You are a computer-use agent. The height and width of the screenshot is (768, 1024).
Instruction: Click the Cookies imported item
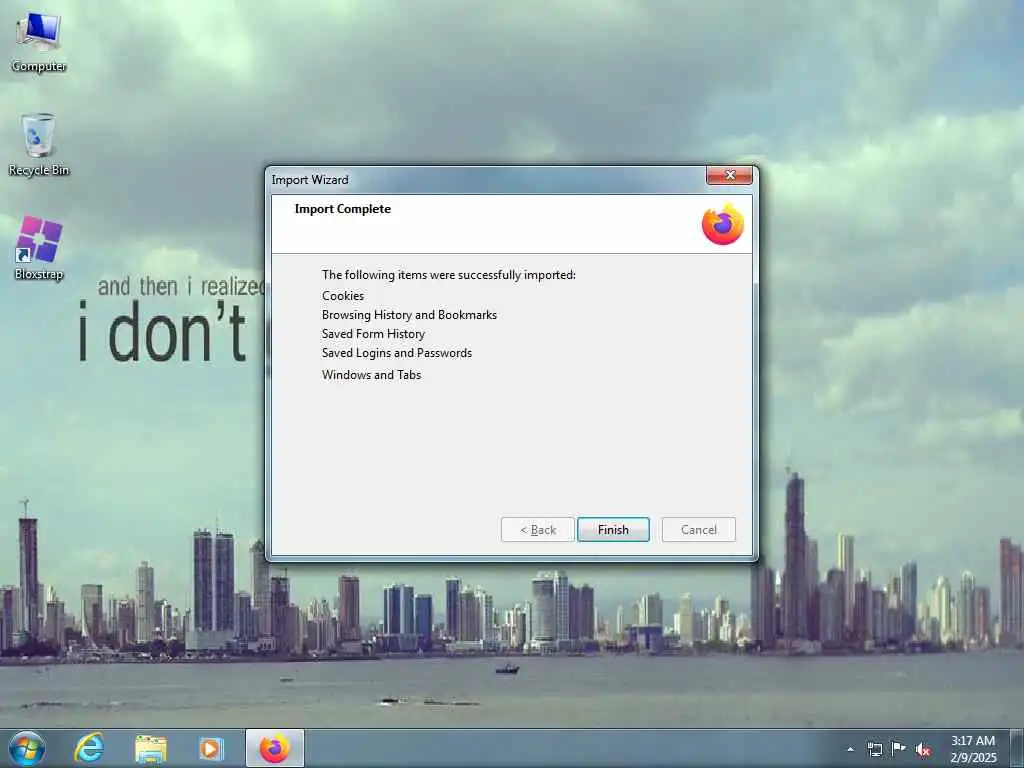click(x=343, y=296)
